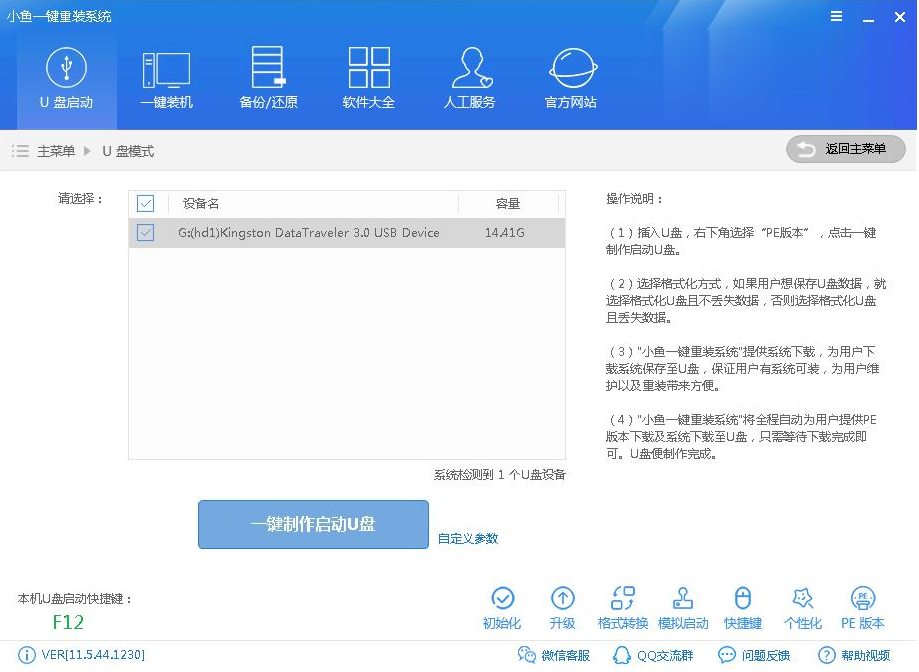Image resolution: width=919 pixels, height=672 pixels.
Task: Toggle the select-all devices checkbox
Action: pyautogui.click(x=146, y=203)
